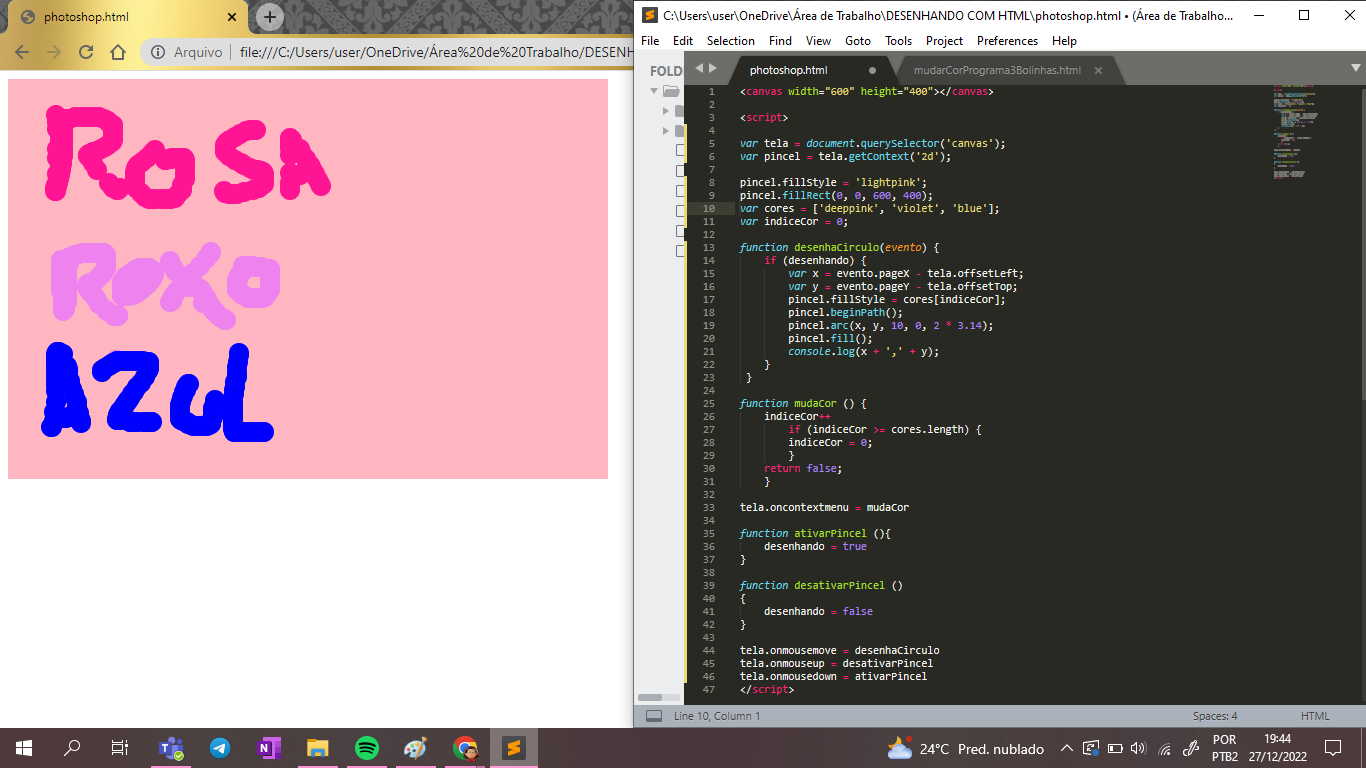Viewport: 1366px width, 768px height.
Task: Click the 'return false;' code line
Action: pyautogui.click(x=803, y=468)
